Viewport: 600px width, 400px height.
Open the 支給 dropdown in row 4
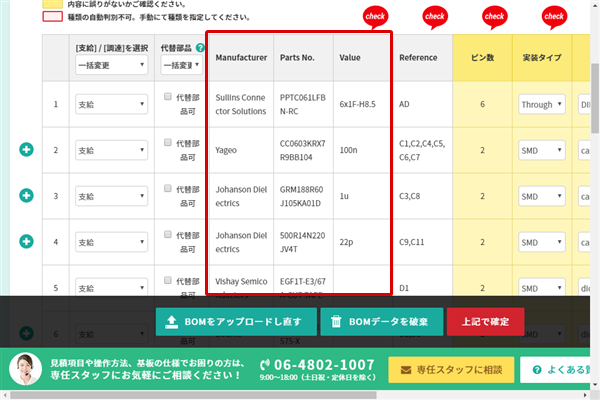tap(111, 242)
